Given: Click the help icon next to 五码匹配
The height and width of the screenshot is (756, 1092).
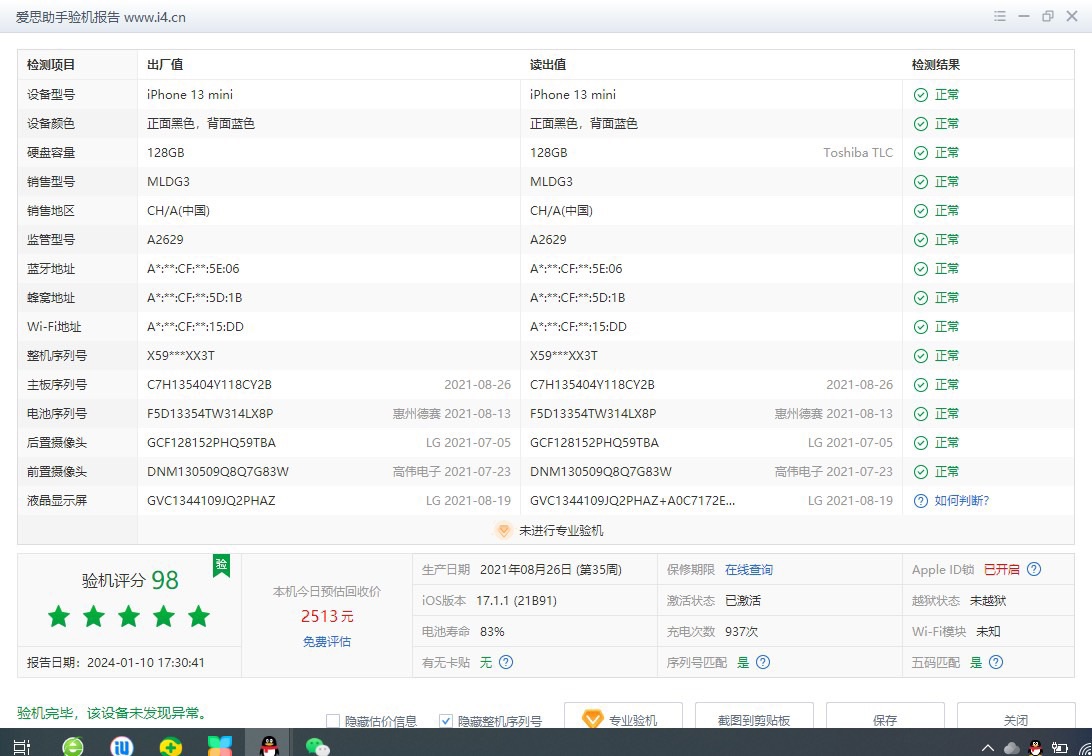Looking at the screenshot, I should (x=997, y=662).
